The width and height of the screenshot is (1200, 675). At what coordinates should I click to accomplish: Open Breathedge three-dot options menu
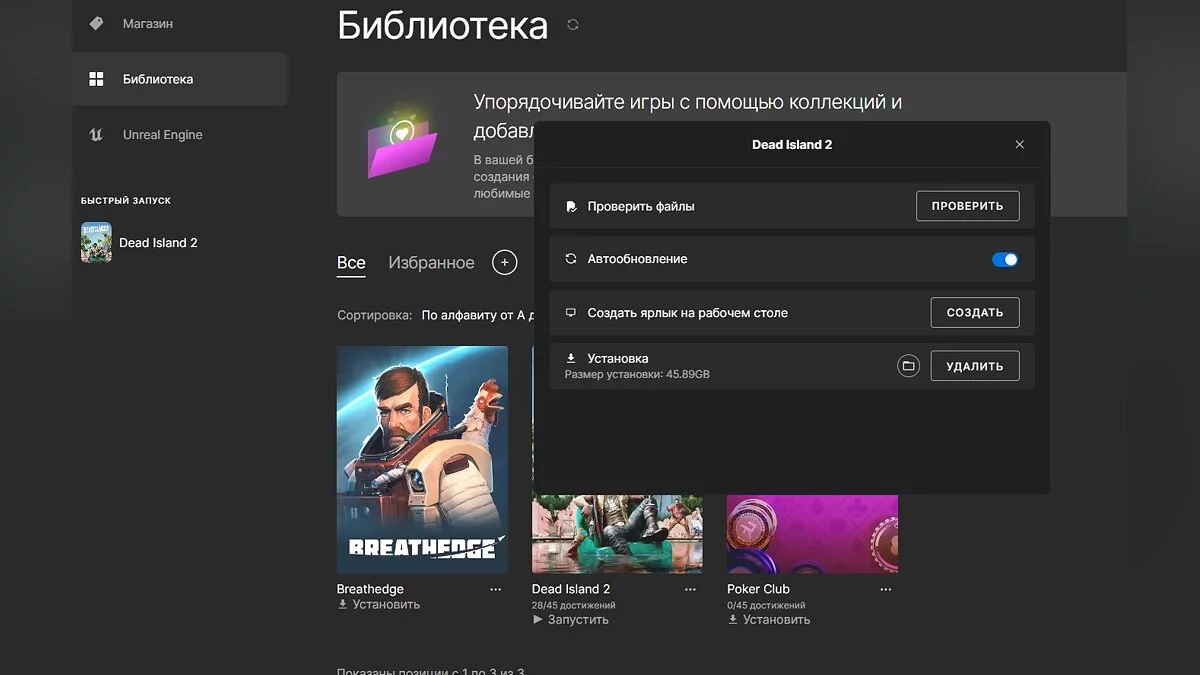496,590
